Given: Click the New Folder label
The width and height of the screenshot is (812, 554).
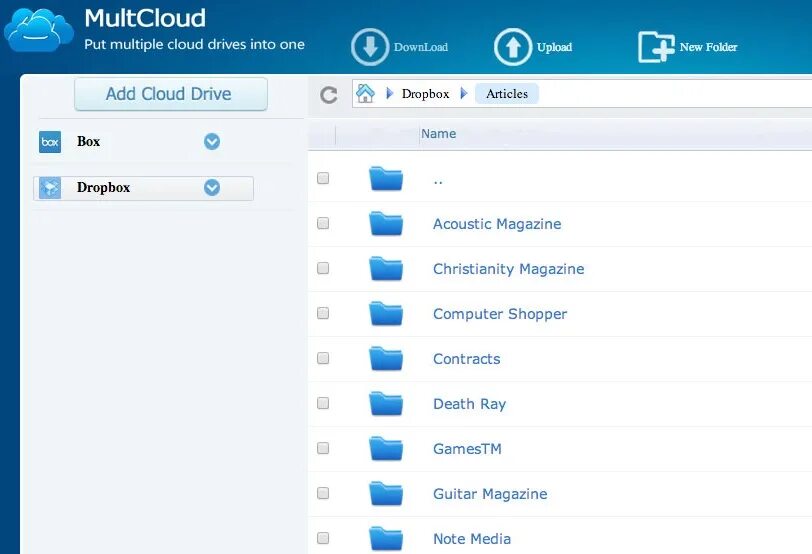Looking at the screenshot, I should tap(708, 47).
